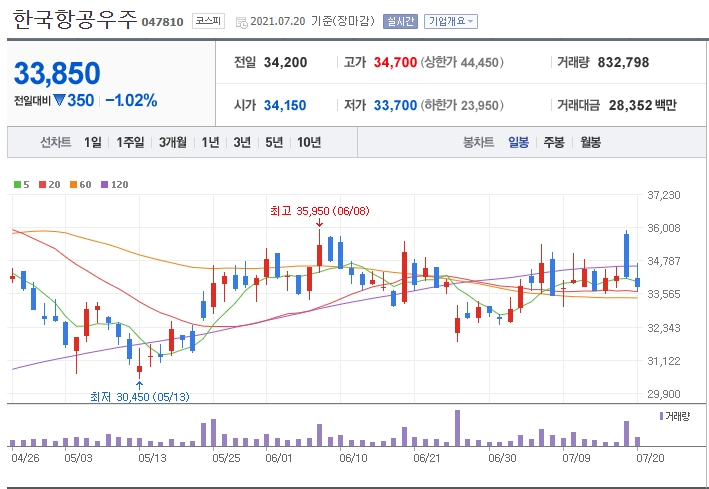Select the 1년 line chart period
709x489 pixels.
pos(211,142)
